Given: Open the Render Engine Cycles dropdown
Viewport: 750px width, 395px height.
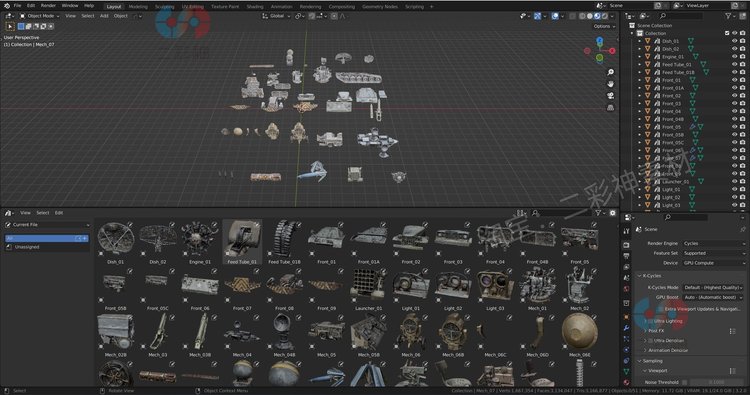Looking at the screenshot, I should (714, 243).
